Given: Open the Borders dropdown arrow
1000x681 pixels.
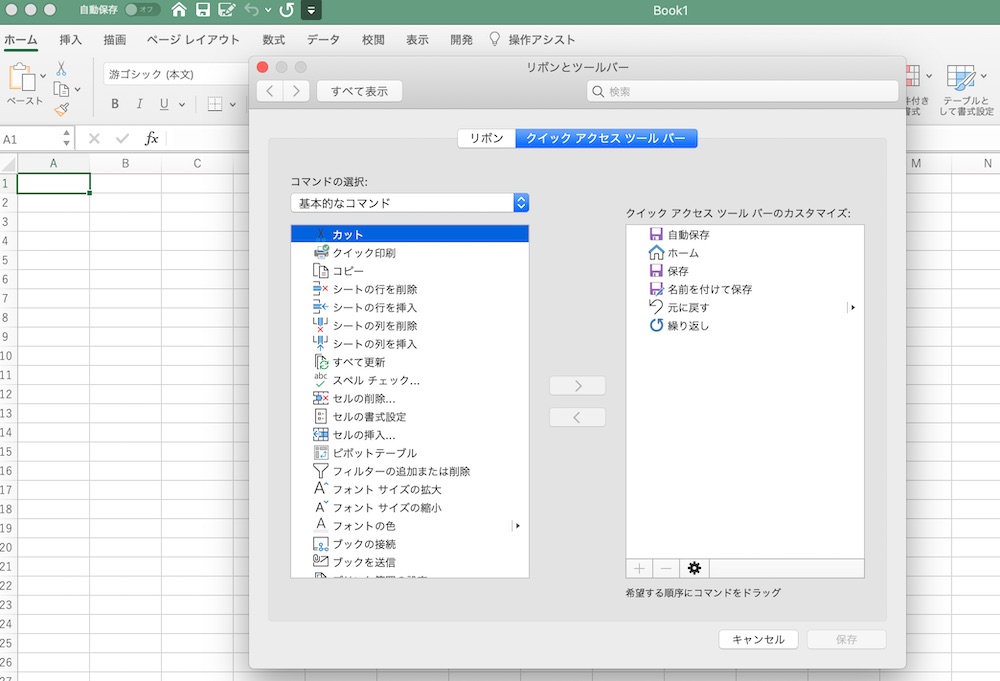Looking at the screenshot, I should click(x=232, y=105).
